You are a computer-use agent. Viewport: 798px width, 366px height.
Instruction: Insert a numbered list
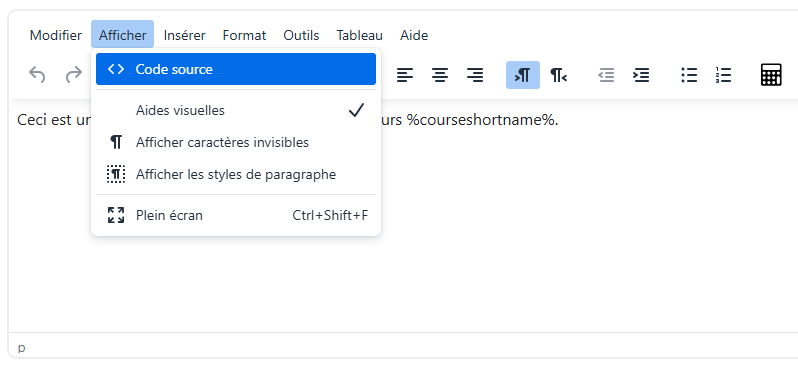[723, 75]
